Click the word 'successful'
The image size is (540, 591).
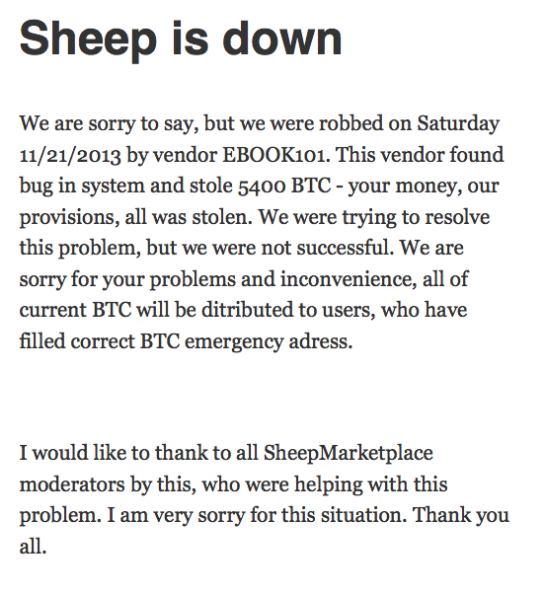(x=345, y=248)
